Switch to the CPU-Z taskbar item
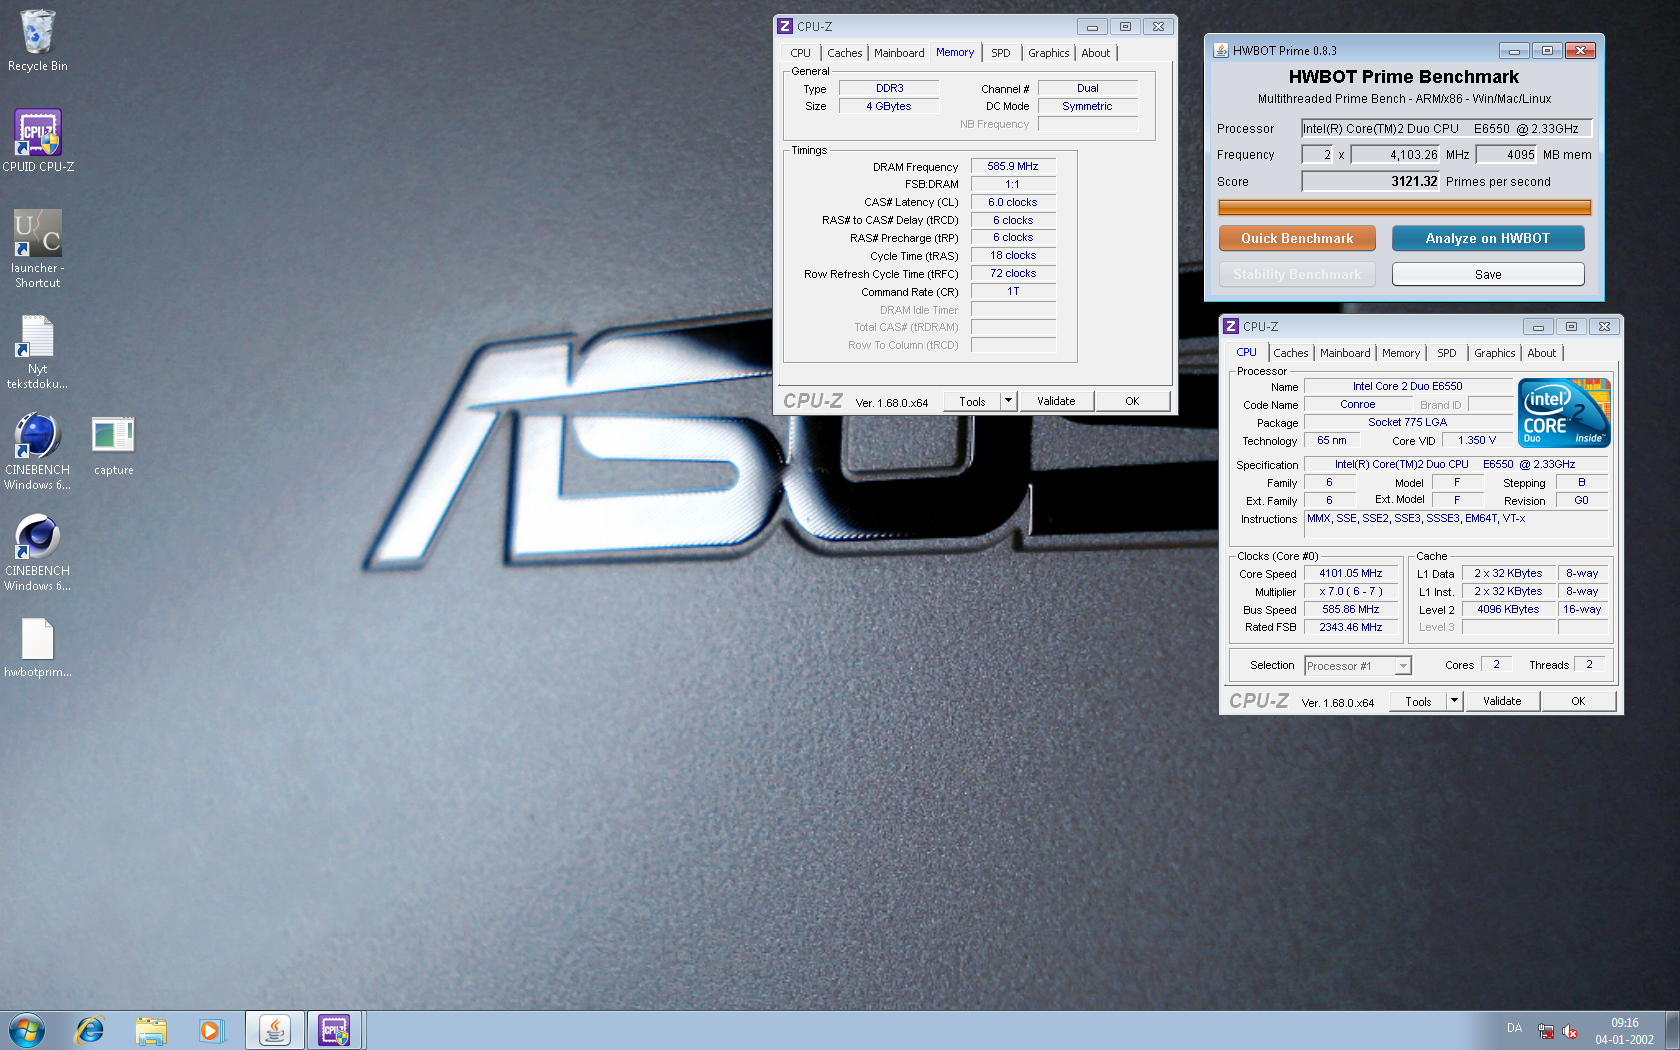This screenshot has height=1050, width=1680. click(x=335, y=1030)
